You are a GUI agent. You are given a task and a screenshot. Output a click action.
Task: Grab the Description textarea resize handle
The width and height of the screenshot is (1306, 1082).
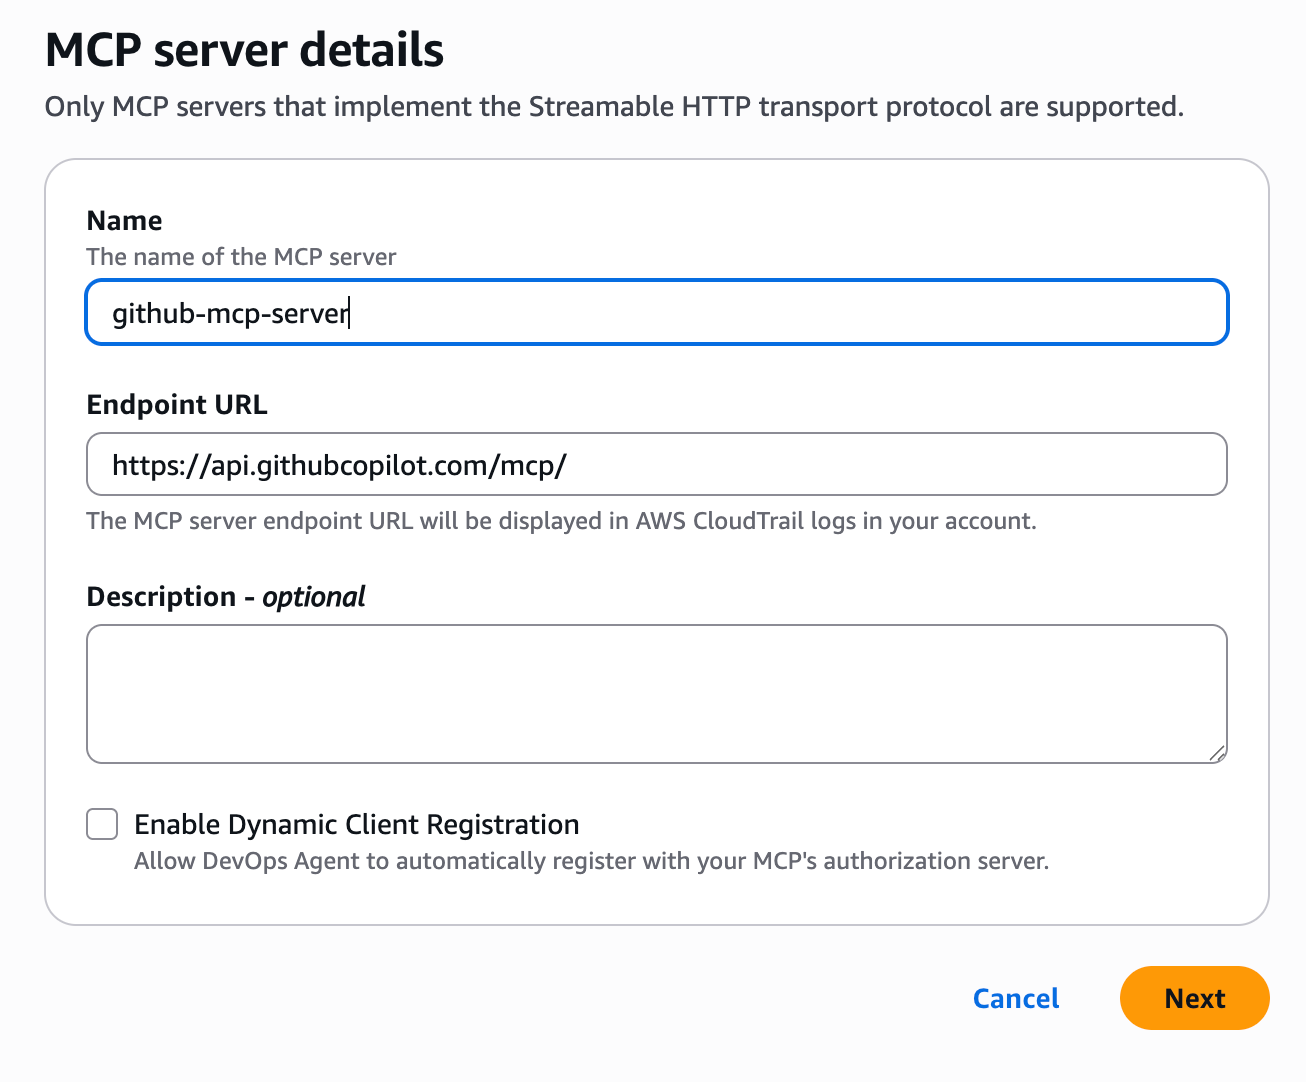tap(1217, 753)
